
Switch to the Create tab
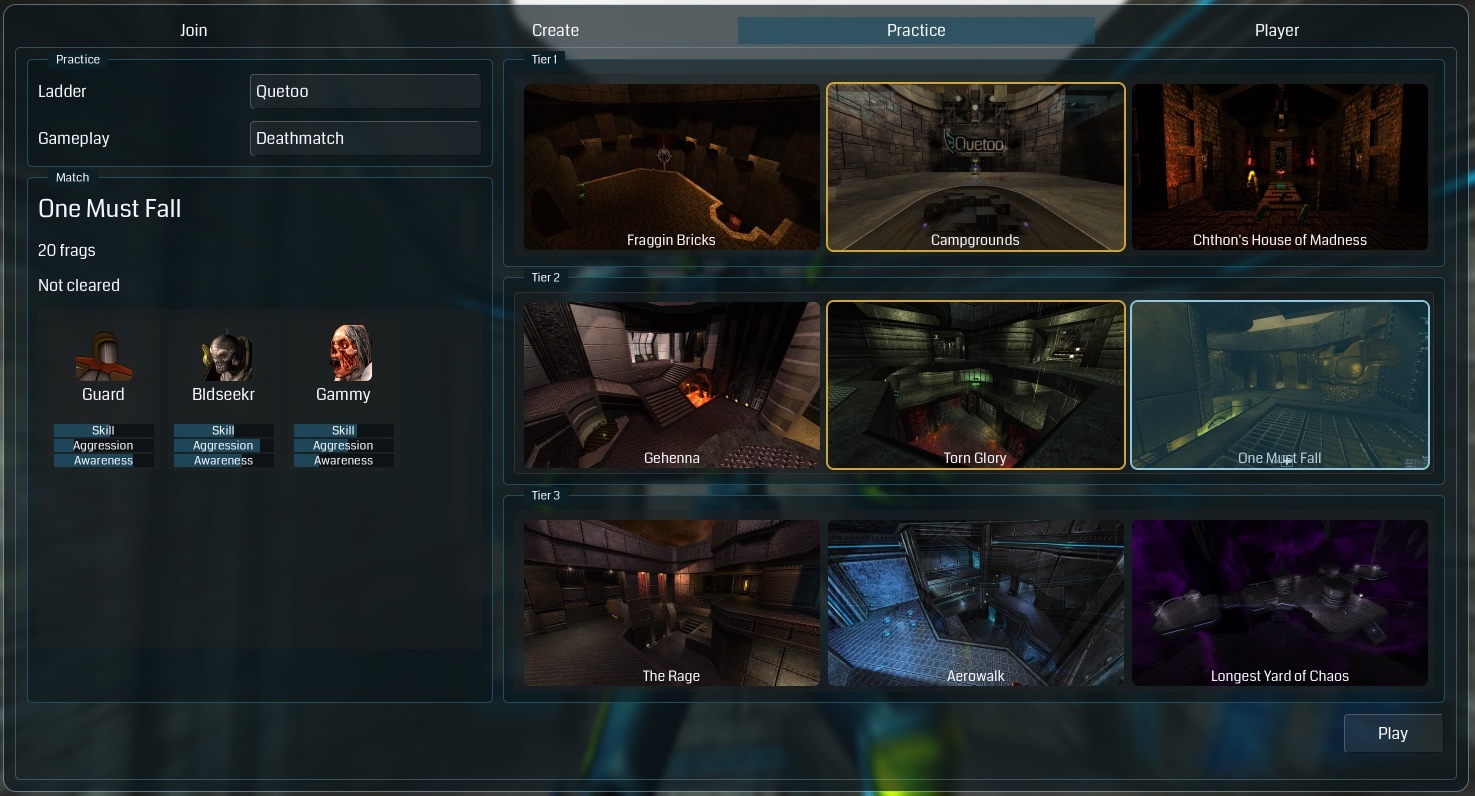coord(555,30)
